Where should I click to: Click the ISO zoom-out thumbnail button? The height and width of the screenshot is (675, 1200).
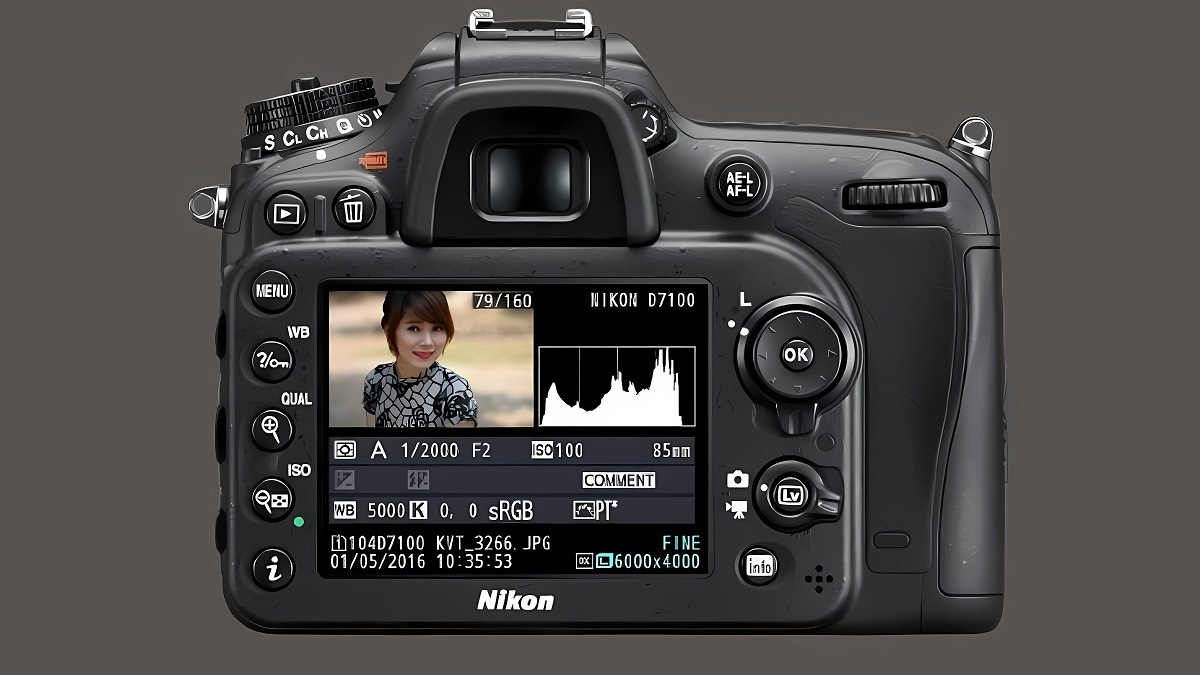point(272,498)
